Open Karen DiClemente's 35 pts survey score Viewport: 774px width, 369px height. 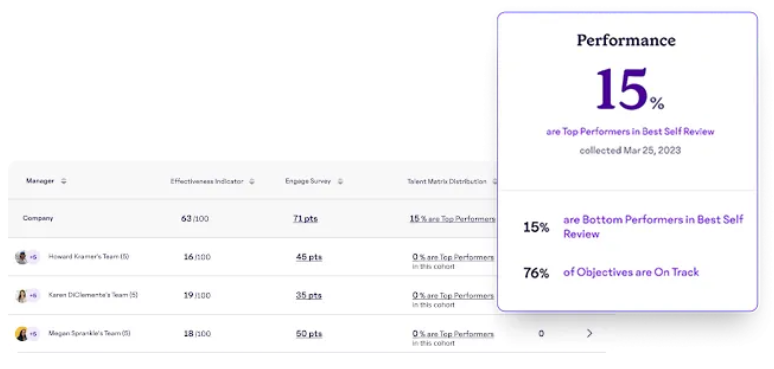(309, 295)
